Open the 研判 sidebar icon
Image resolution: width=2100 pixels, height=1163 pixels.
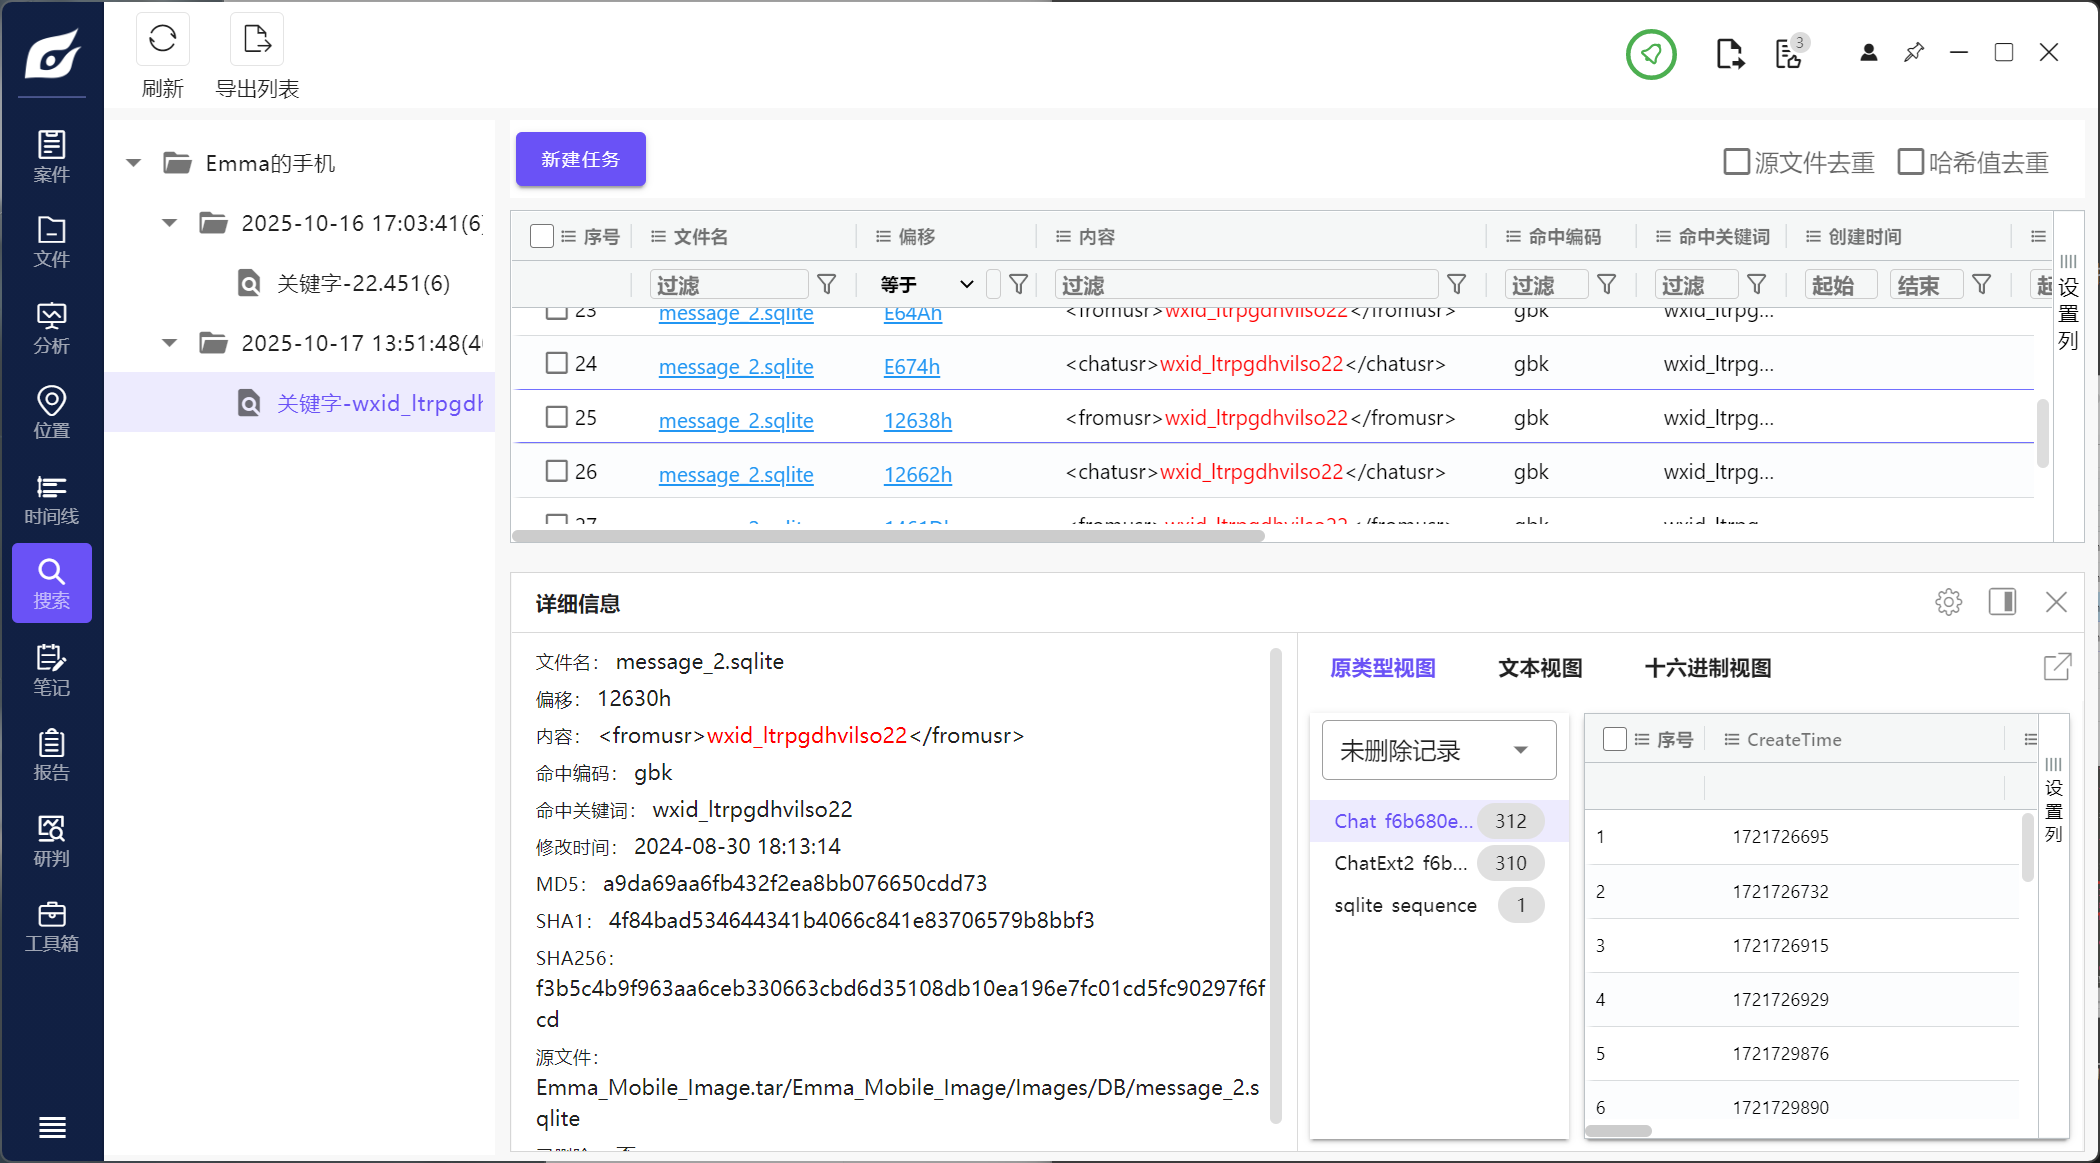pyautogui.click(x=51, y=841)
